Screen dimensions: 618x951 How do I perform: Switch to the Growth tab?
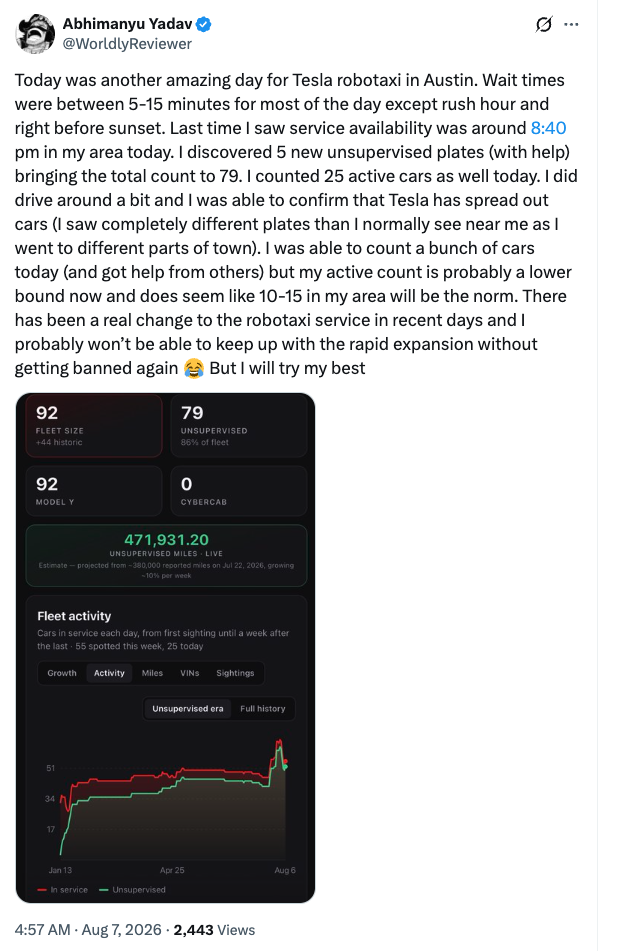click(62, 673)
